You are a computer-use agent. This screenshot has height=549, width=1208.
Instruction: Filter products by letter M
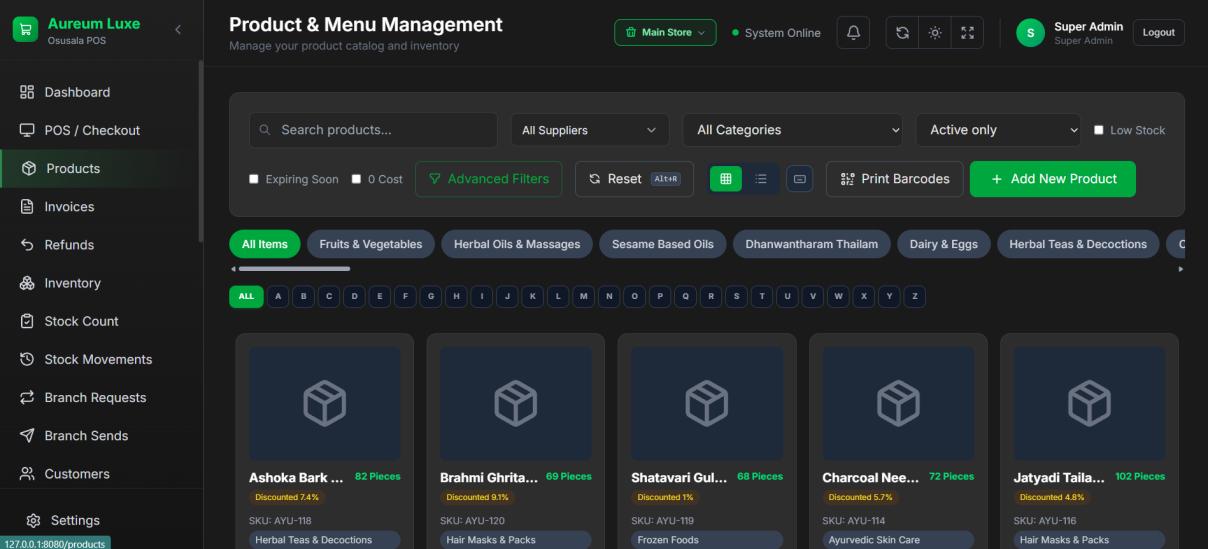584,296
